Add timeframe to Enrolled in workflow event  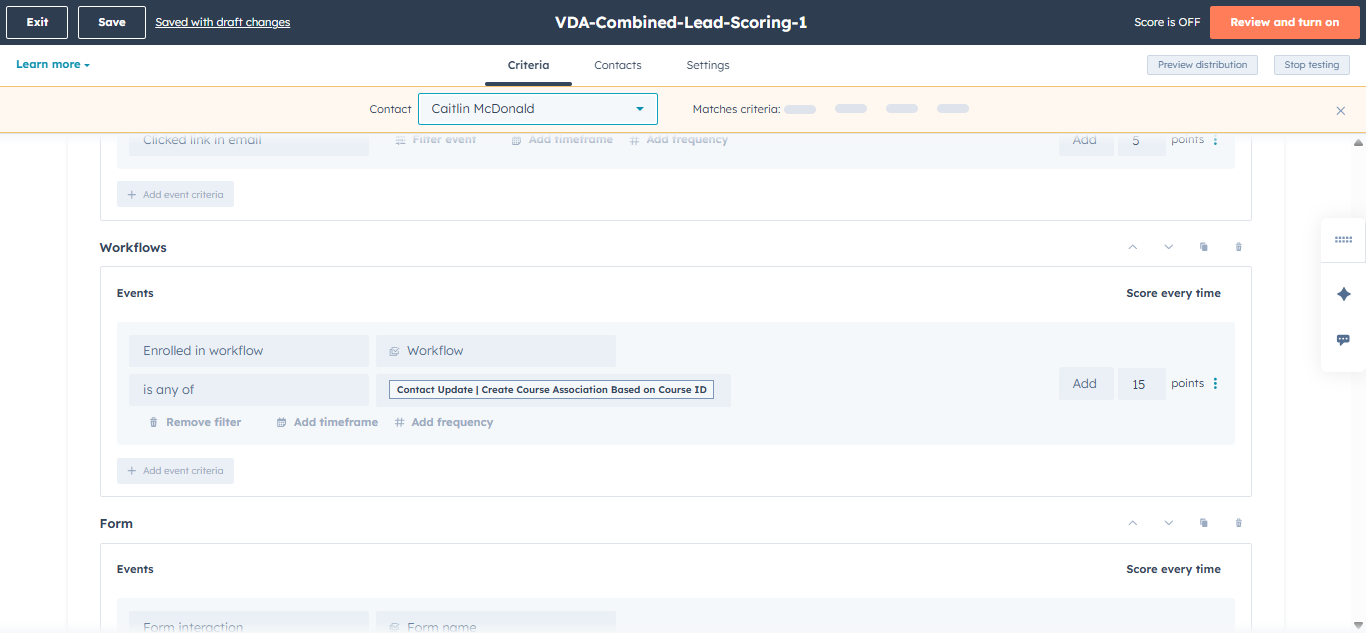(327, 422)
